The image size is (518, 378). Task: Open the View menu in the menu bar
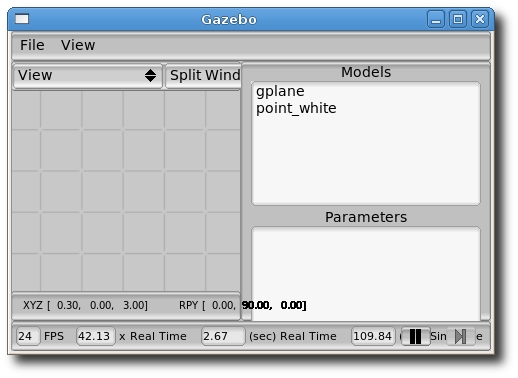coord(78,45)
